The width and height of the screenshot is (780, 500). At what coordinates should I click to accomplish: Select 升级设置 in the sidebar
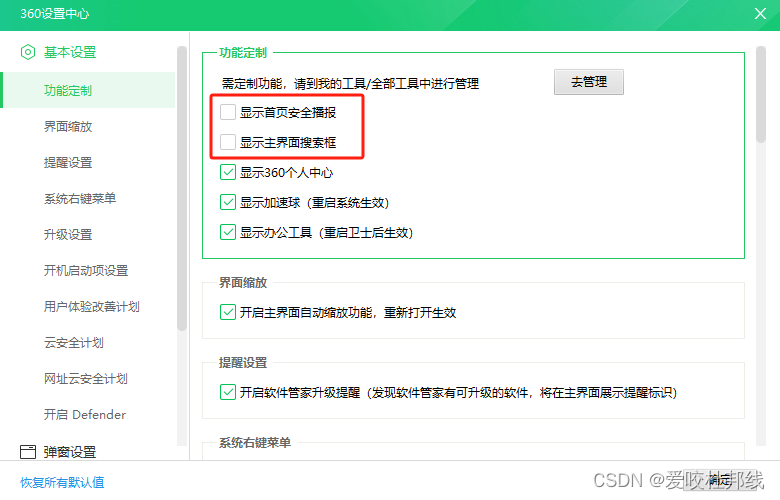(x=68, y=234)
